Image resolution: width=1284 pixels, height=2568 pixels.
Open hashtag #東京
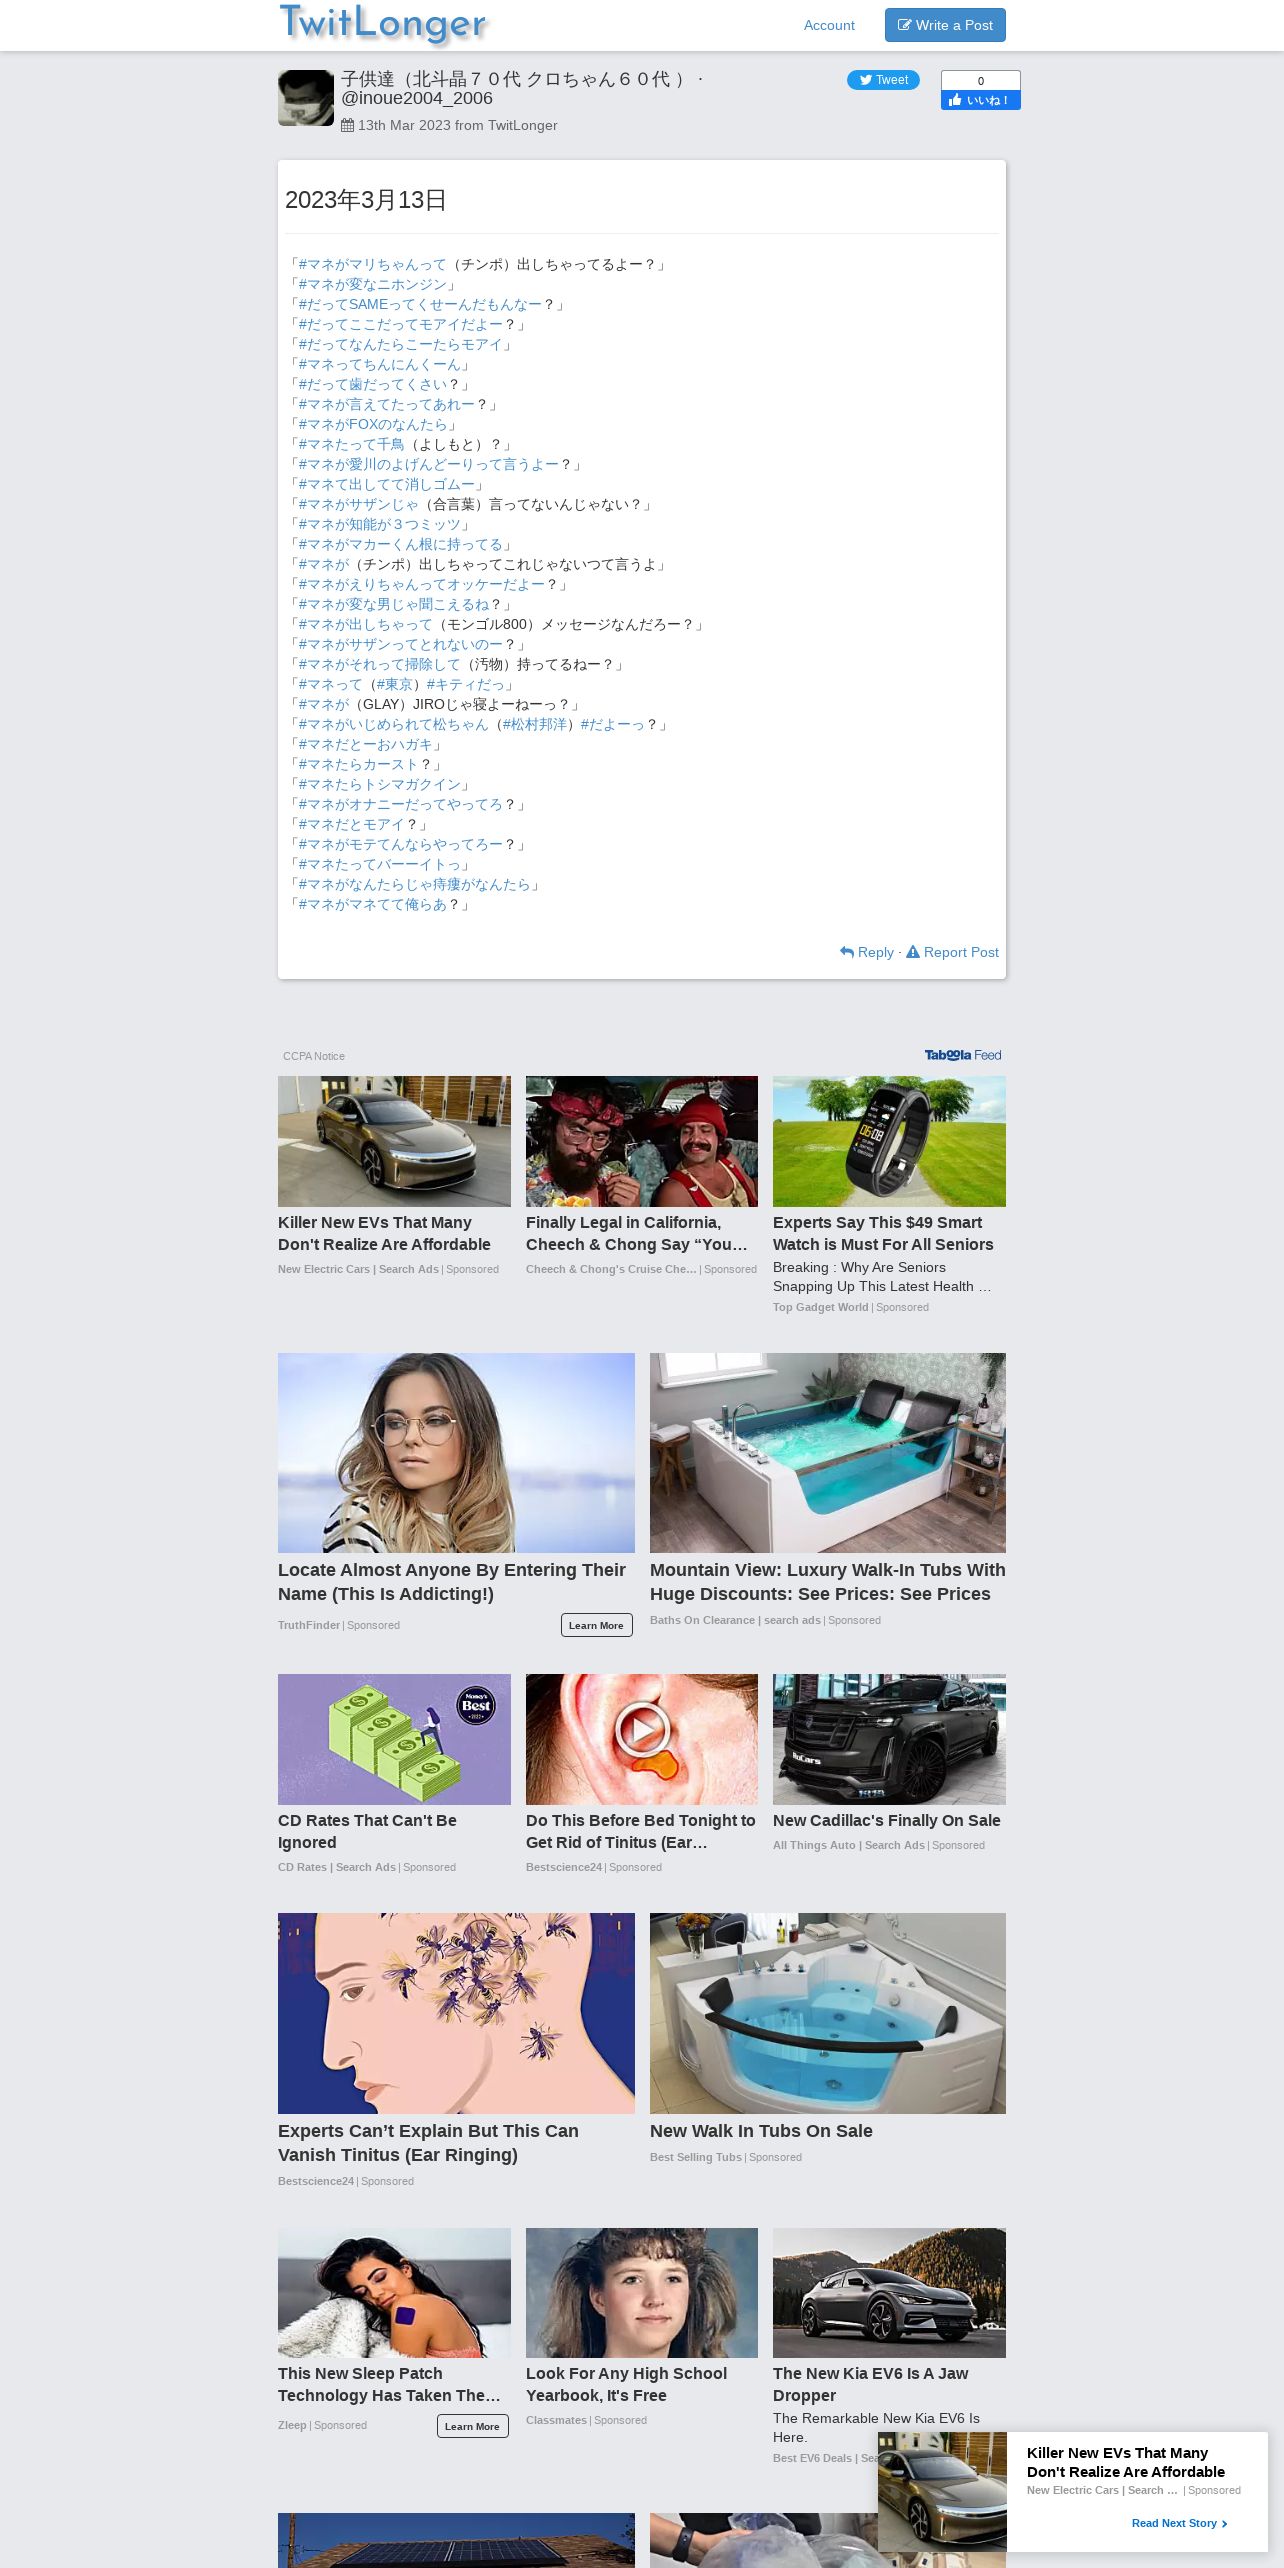point(394,684)
